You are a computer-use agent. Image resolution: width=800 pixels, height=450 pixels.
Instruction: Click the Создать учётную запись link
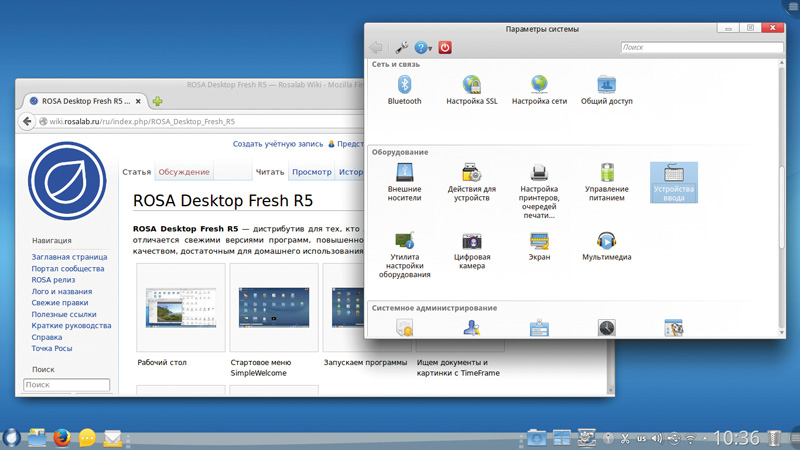point(277,144)
